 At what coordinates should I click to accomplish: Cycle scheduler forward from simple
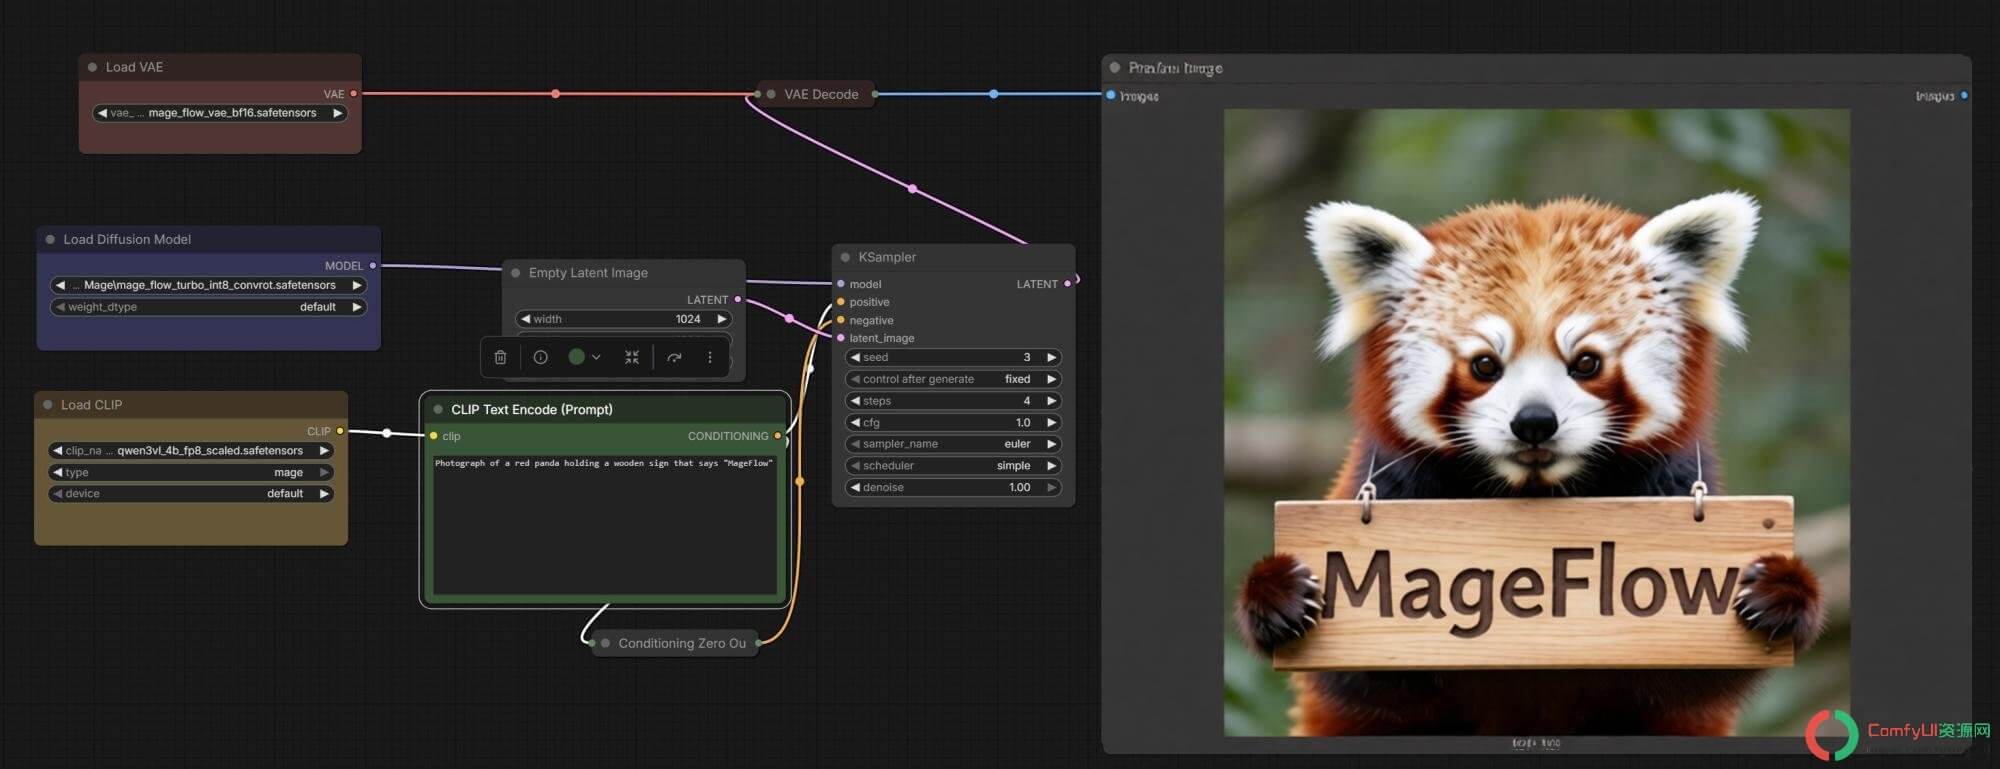tap(1051, 466)
